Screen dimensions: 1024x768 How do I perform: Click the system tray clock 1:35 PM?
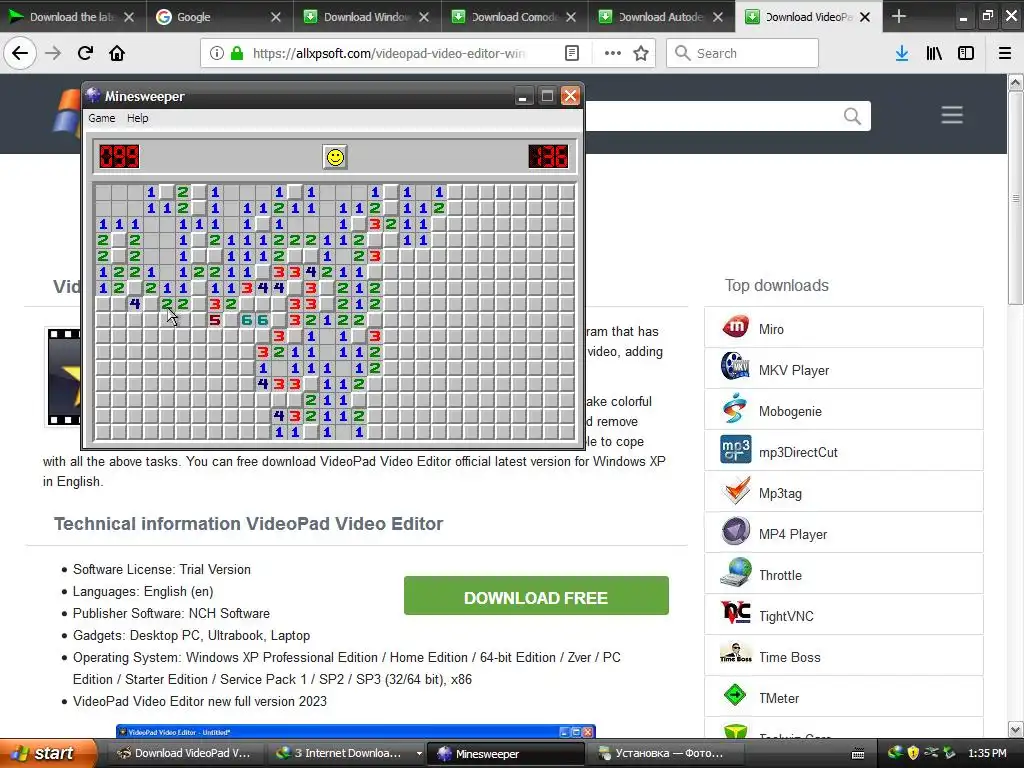pos(987,753)
